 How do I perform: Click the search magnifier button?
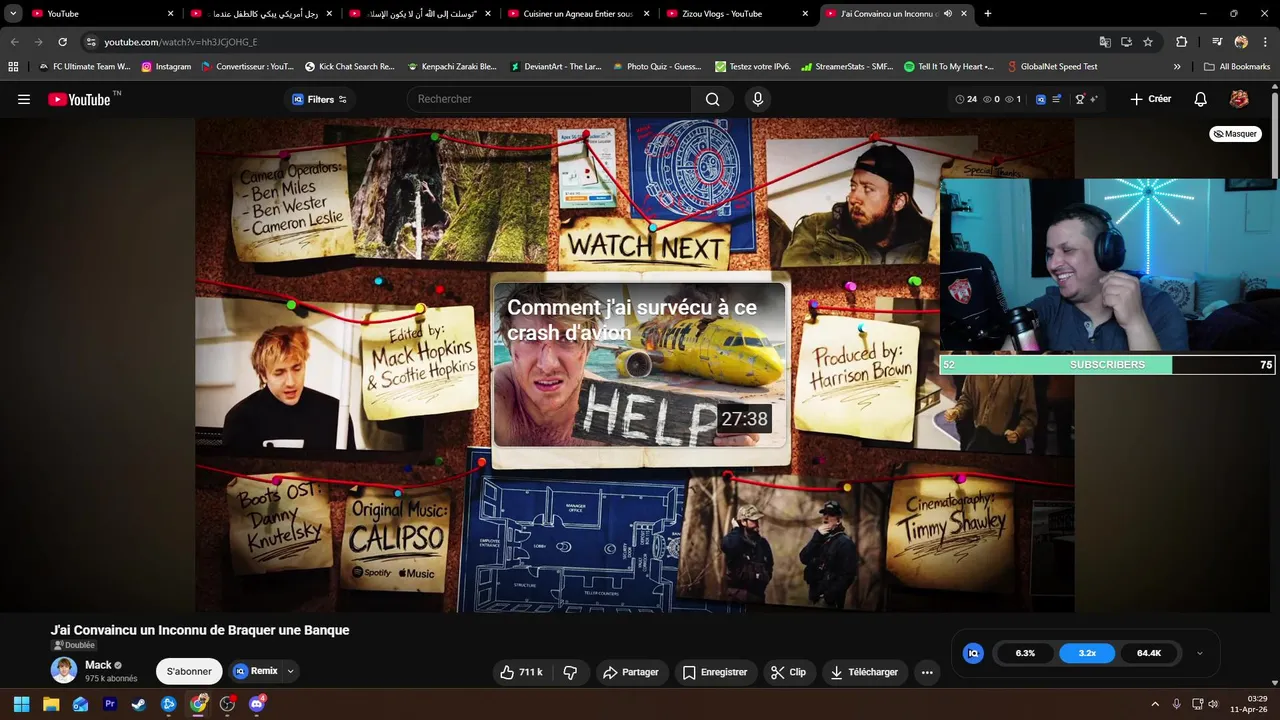tap(712, 99)
